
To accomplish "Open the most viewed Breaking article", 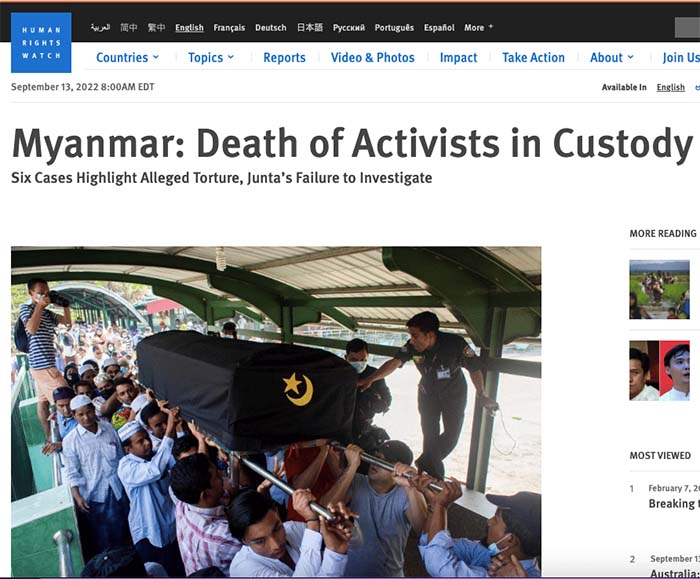I will tap(674, 503).
